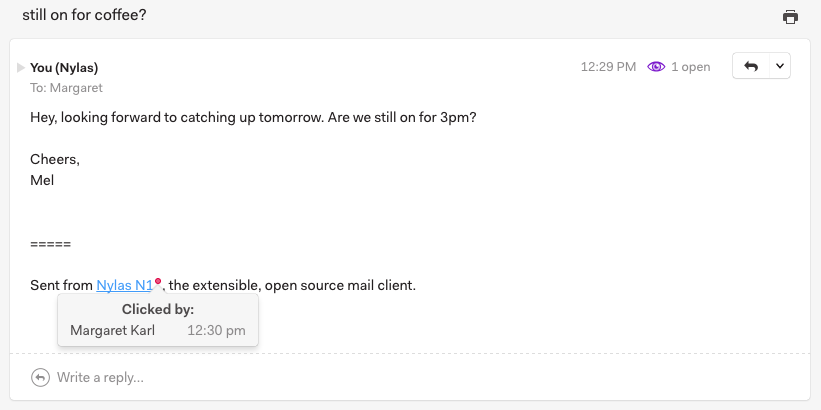Select Margaret Karl in Clicked by popover

[x=113, y=330]
